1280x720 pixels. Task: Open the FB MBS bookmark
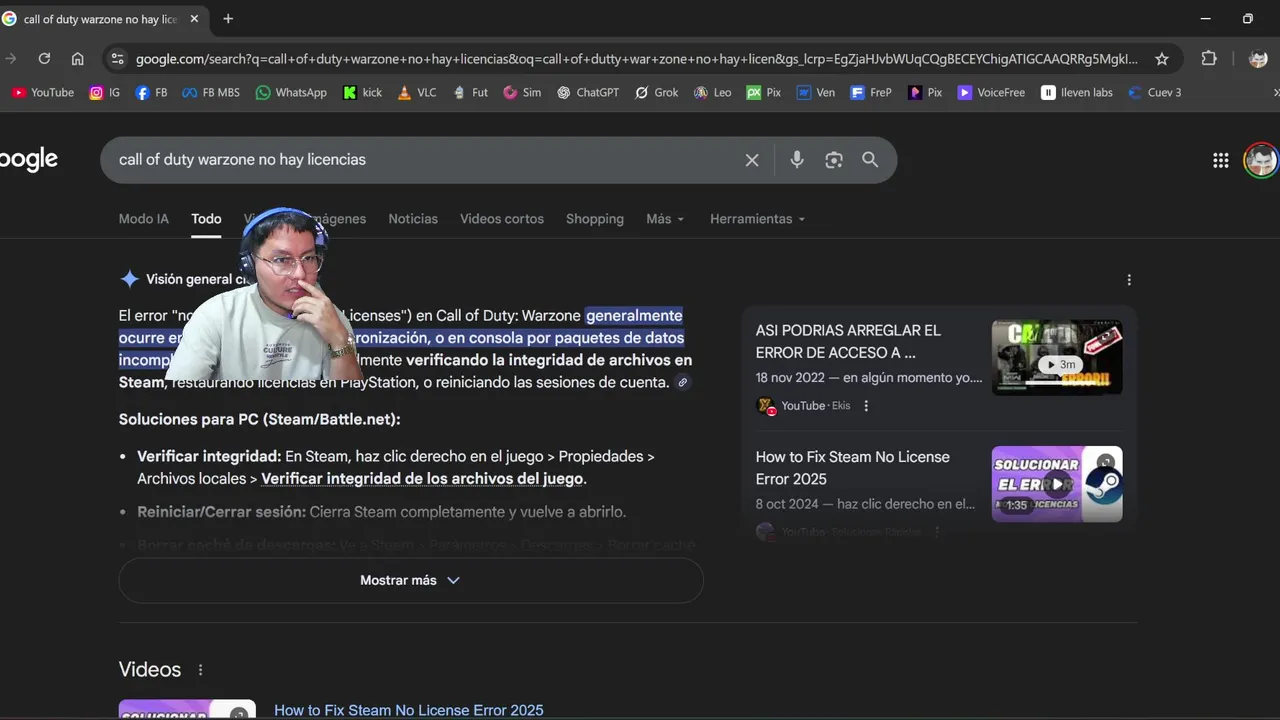click(x=211, y=92)
